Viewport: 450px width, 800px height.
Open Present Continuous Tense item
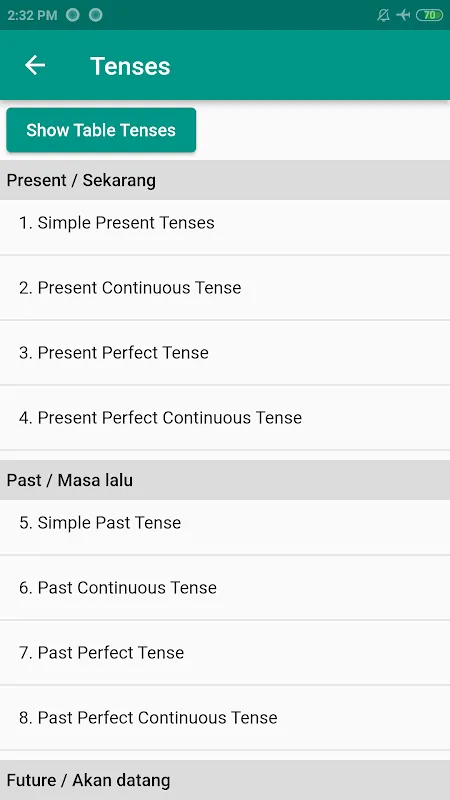click(x=225, y=288)
